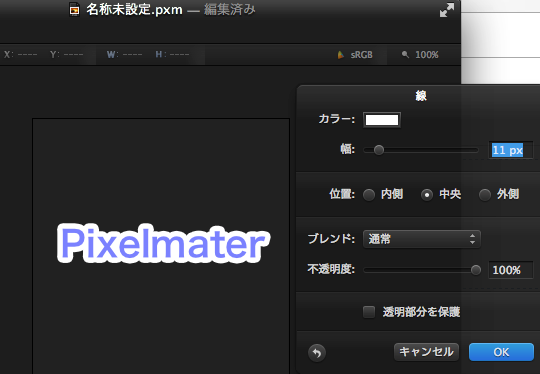540x374 pixels.
Task: Click the Y coordinate readout
Action: [66, 54]
